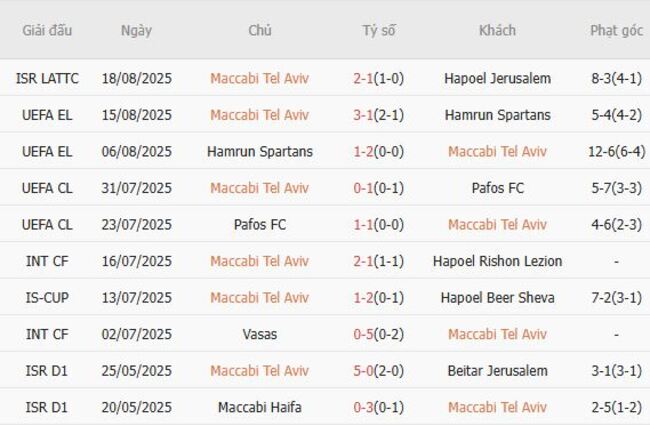Click Hapoel Rishon Lezion team link
650x426 pixels.
coord(497,261)
